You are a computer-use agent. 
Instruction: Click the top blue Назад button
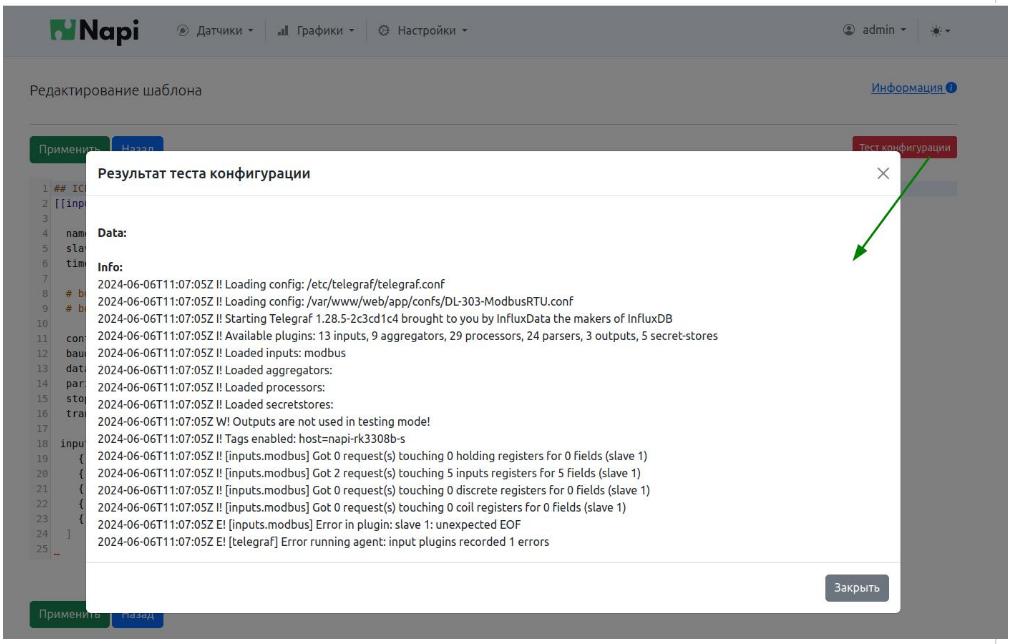point(137,145)
